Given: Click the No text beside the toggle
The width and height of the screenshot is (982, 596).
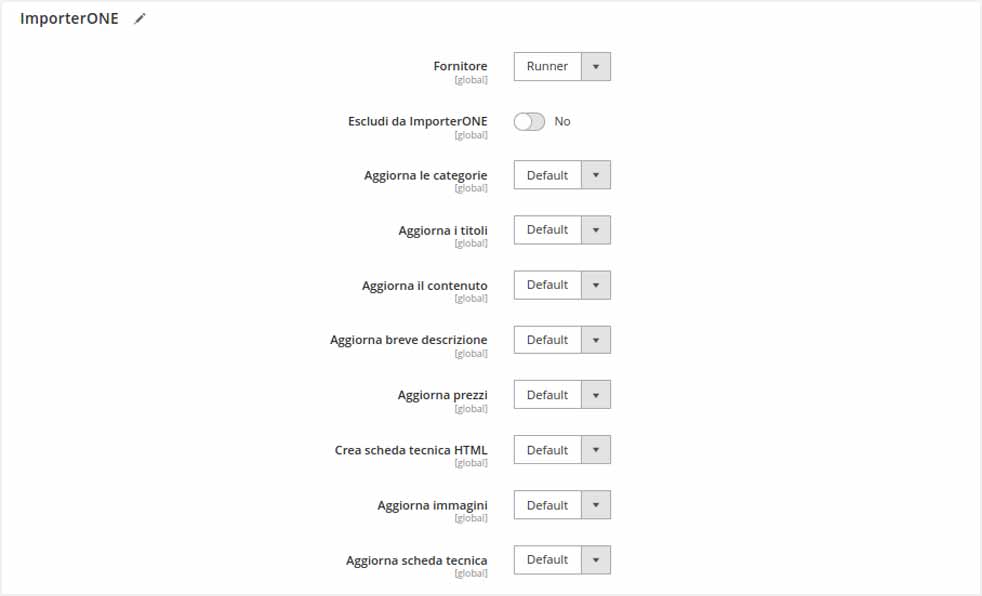Looking at the screenshot, I should click(x=562, y=121).
